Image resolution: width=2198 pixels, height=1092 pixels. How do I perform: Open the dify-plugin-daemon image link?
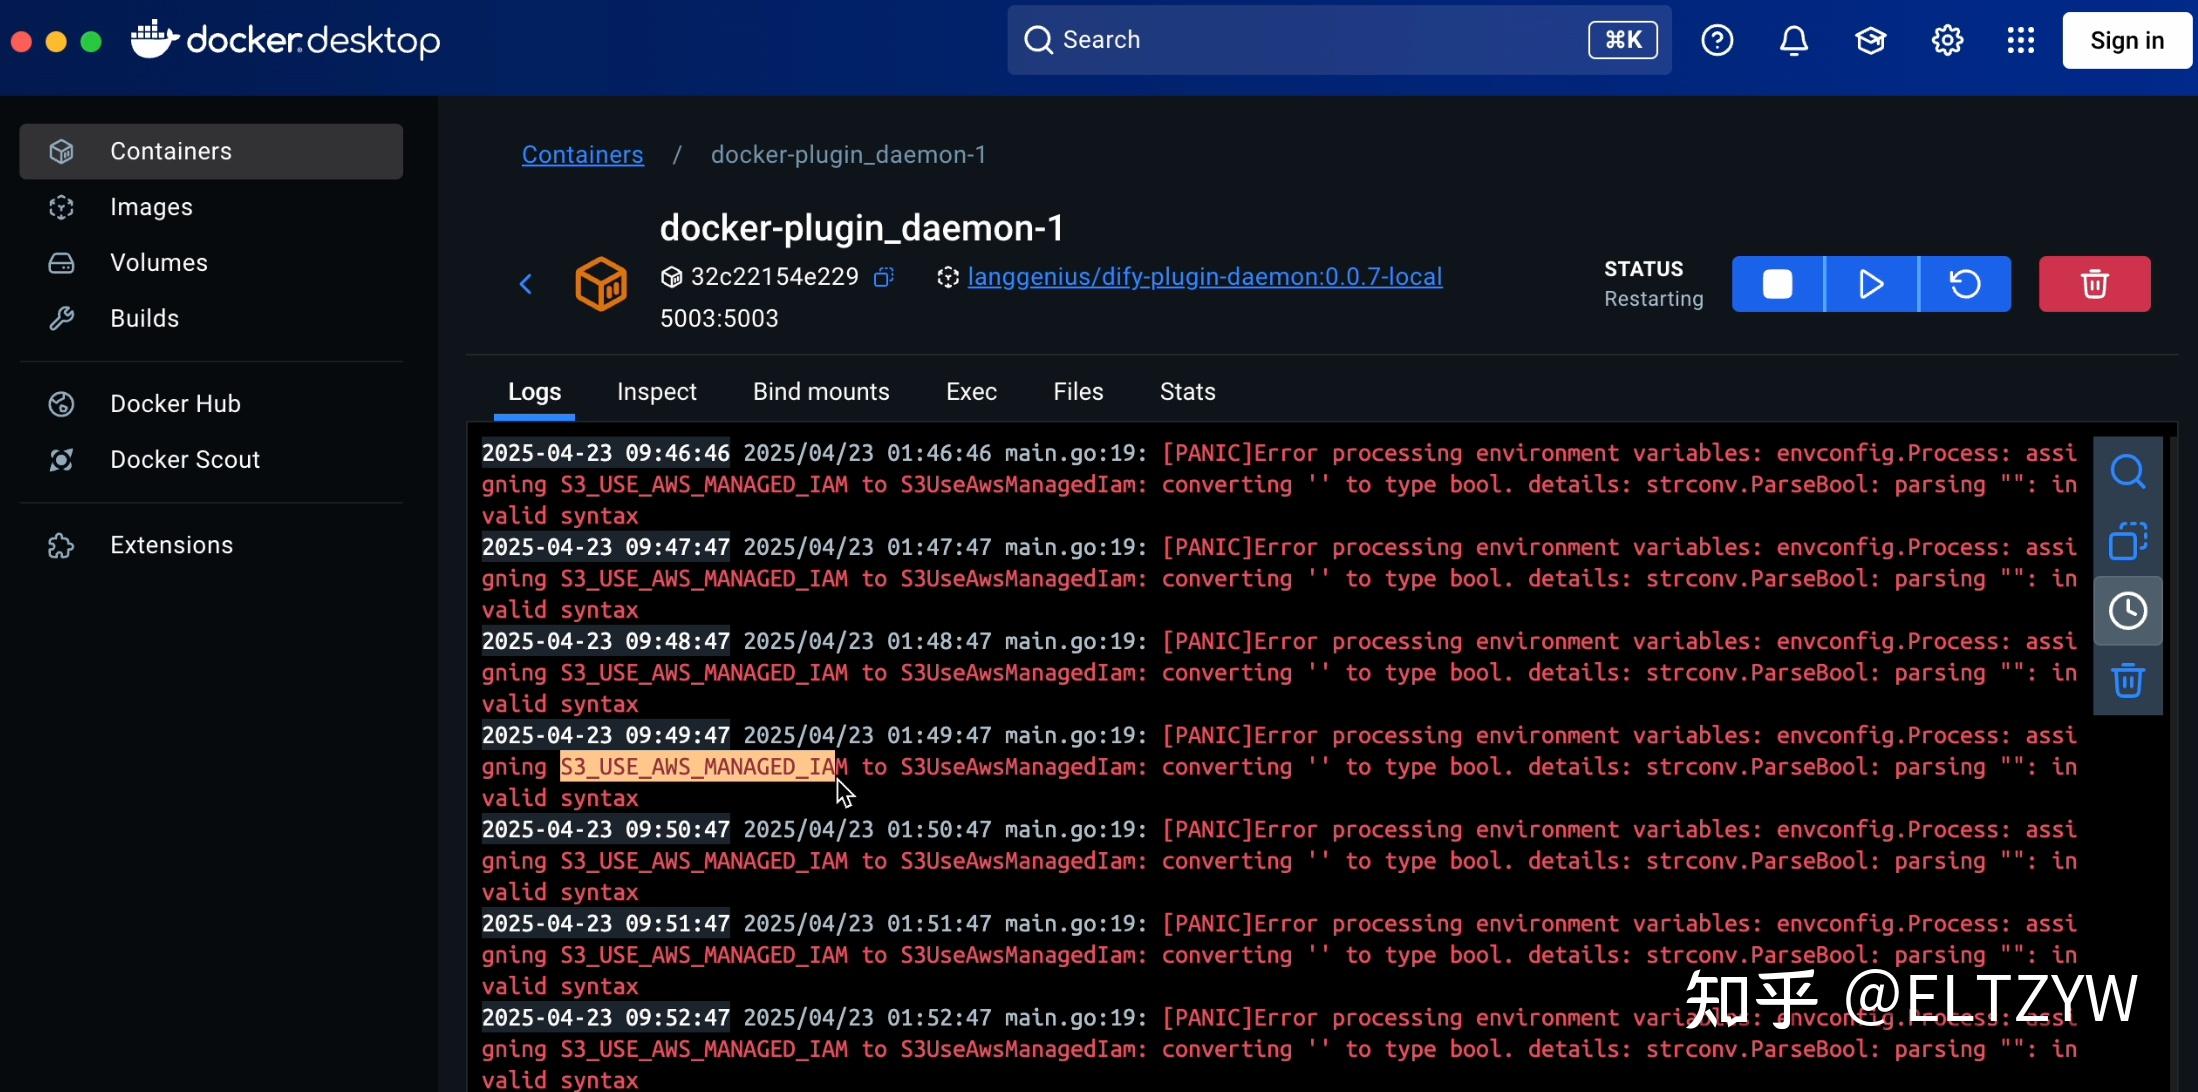[x=1204, y=277]
